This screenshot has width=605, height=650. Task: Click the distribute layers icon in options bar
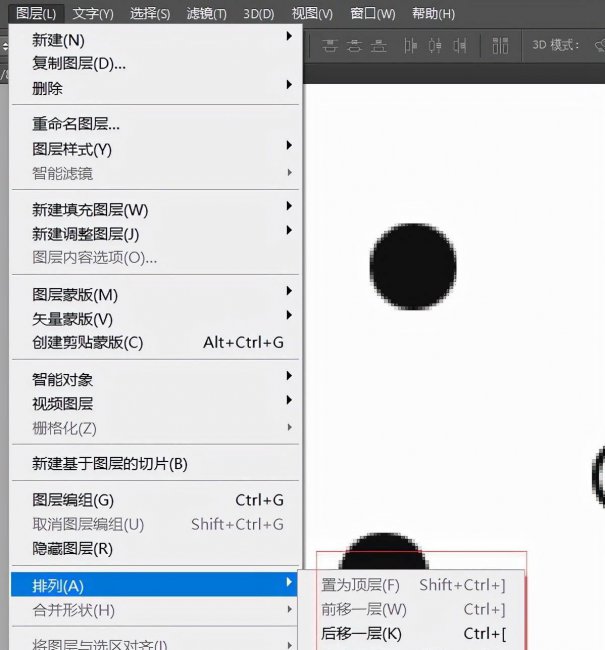500,46
